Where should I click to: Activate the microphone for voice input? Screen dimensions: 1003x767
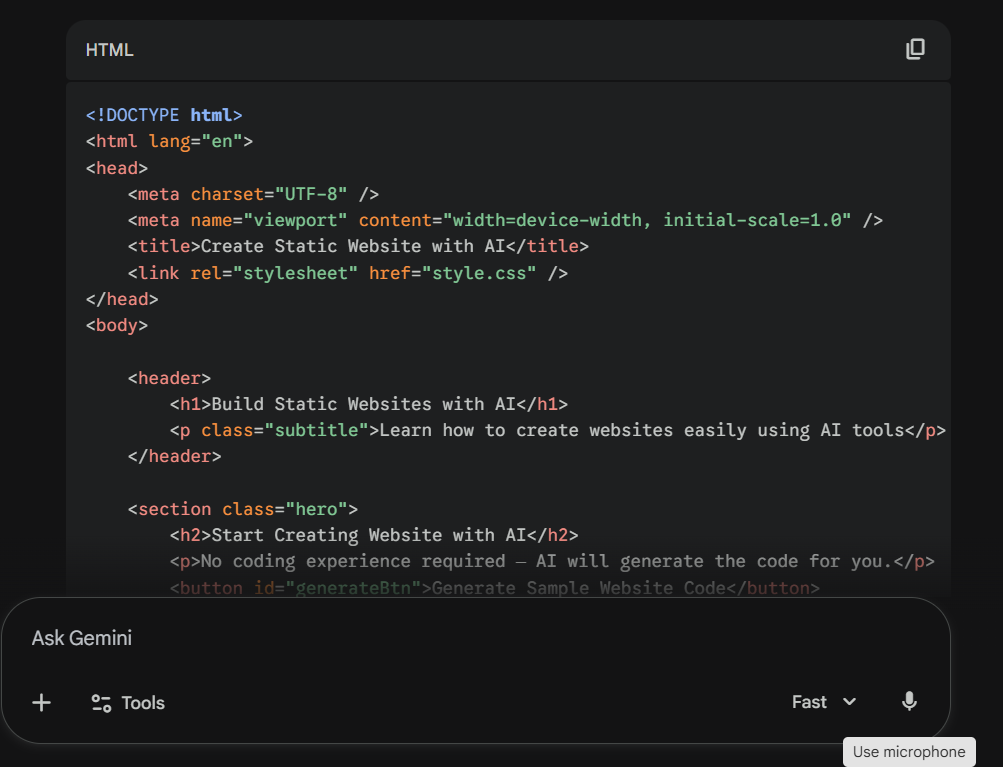(x=909, y=702)
